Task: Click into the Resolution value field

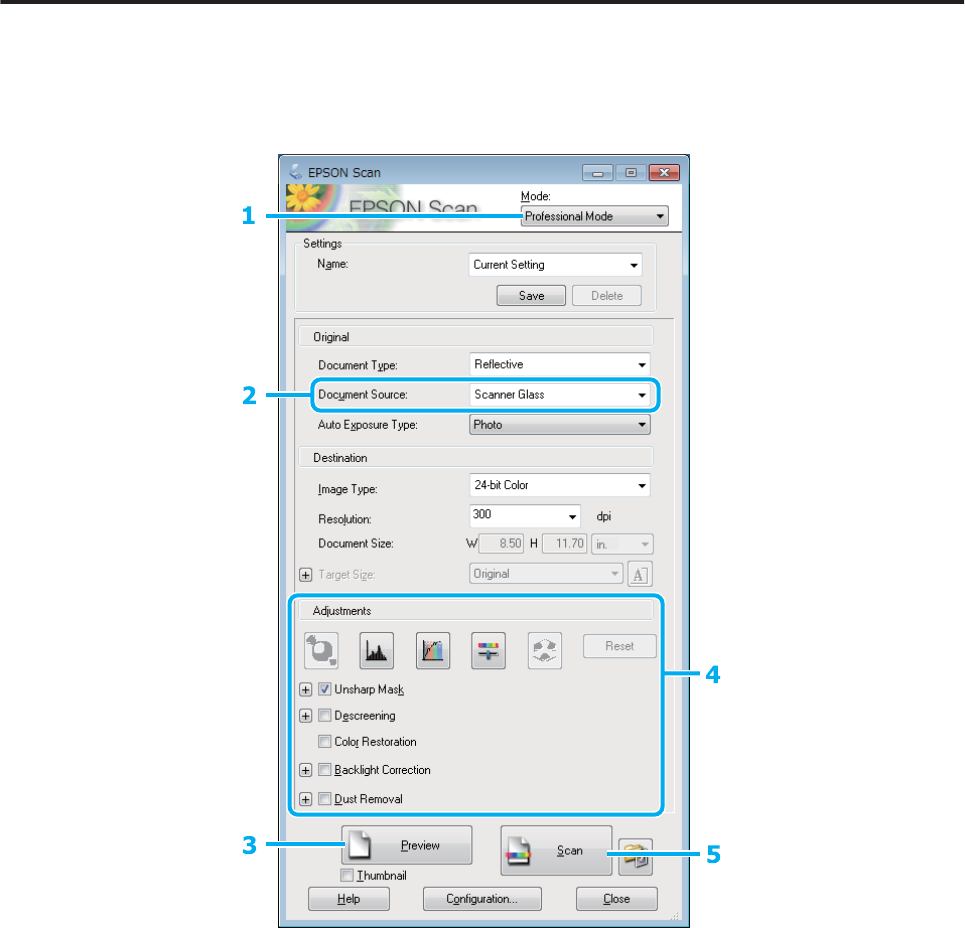Action: (x=516, y=516)
